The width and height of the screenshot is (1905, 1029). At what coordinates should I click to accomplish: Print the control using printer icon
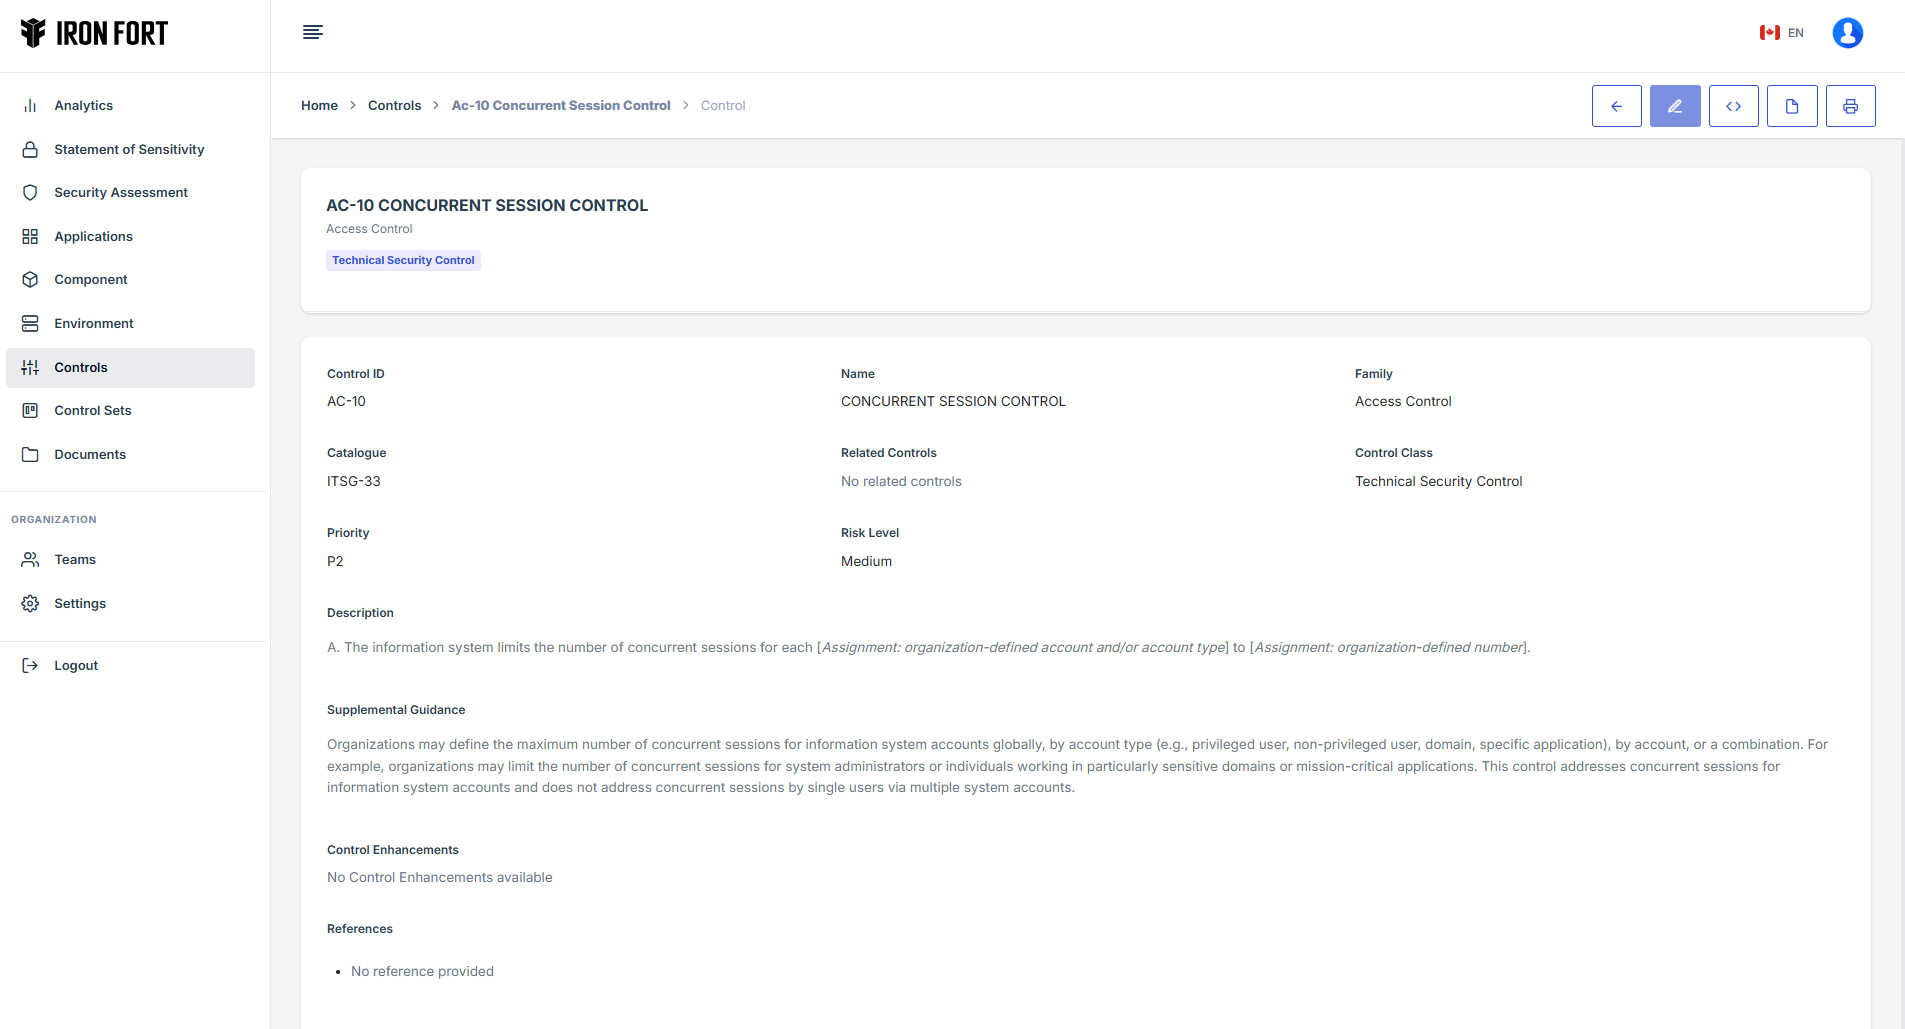(x=1850, y=106)
